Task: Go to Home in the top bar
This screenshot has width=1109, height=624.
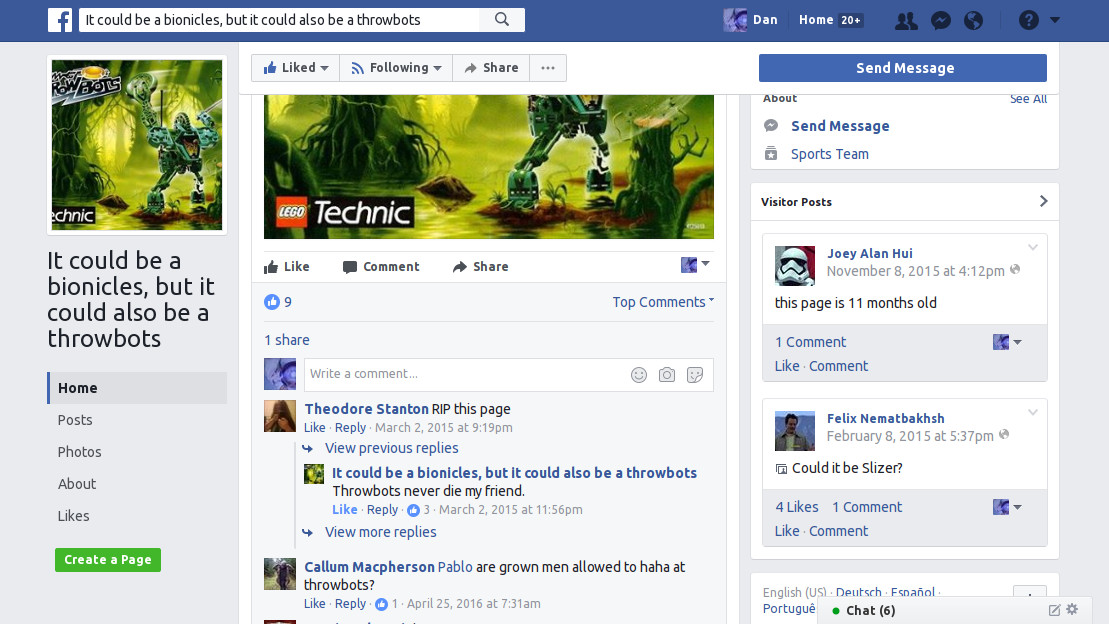Action: point(815,20)
